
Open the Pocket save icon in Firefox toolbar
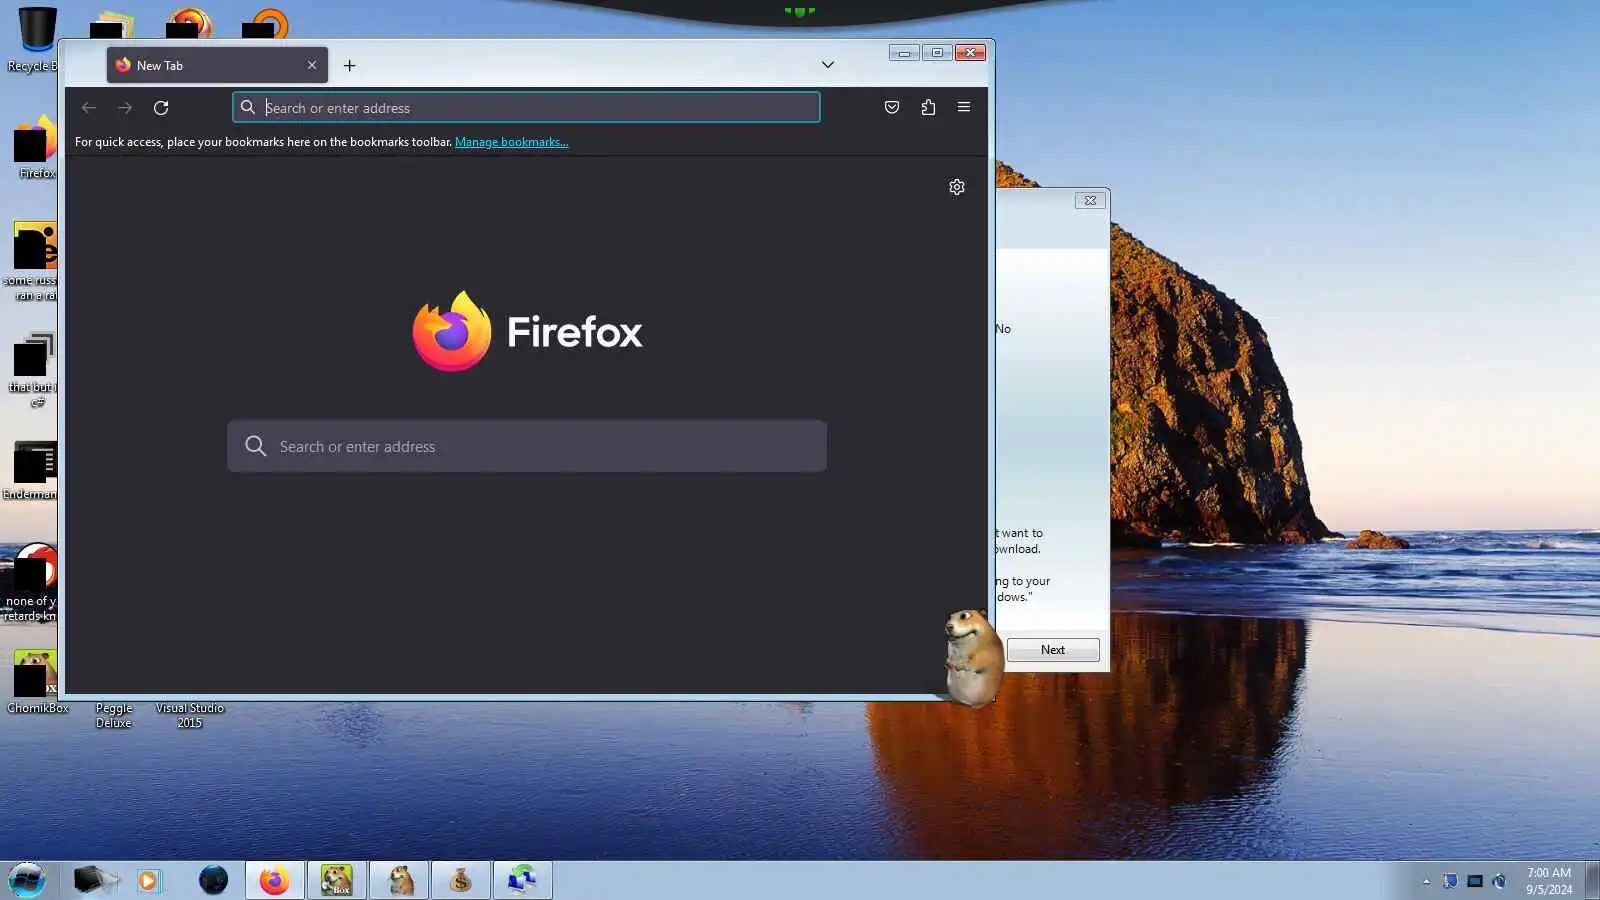coord(892,108)
